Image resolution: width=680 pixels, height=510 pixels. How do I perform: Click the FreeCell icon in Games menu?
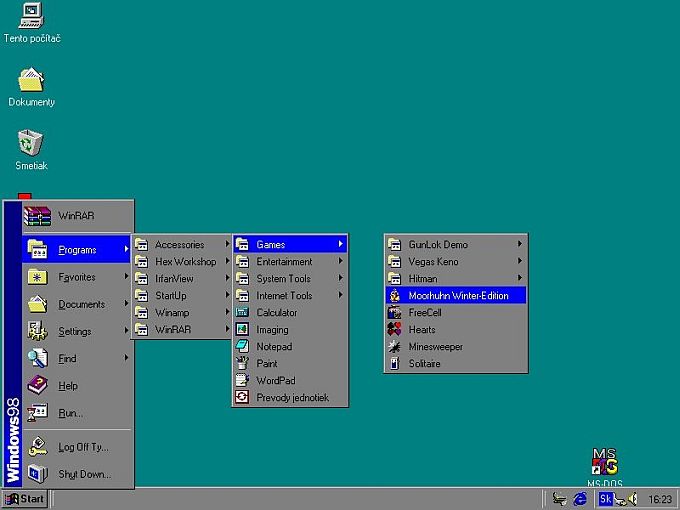[x=394, y=312]
